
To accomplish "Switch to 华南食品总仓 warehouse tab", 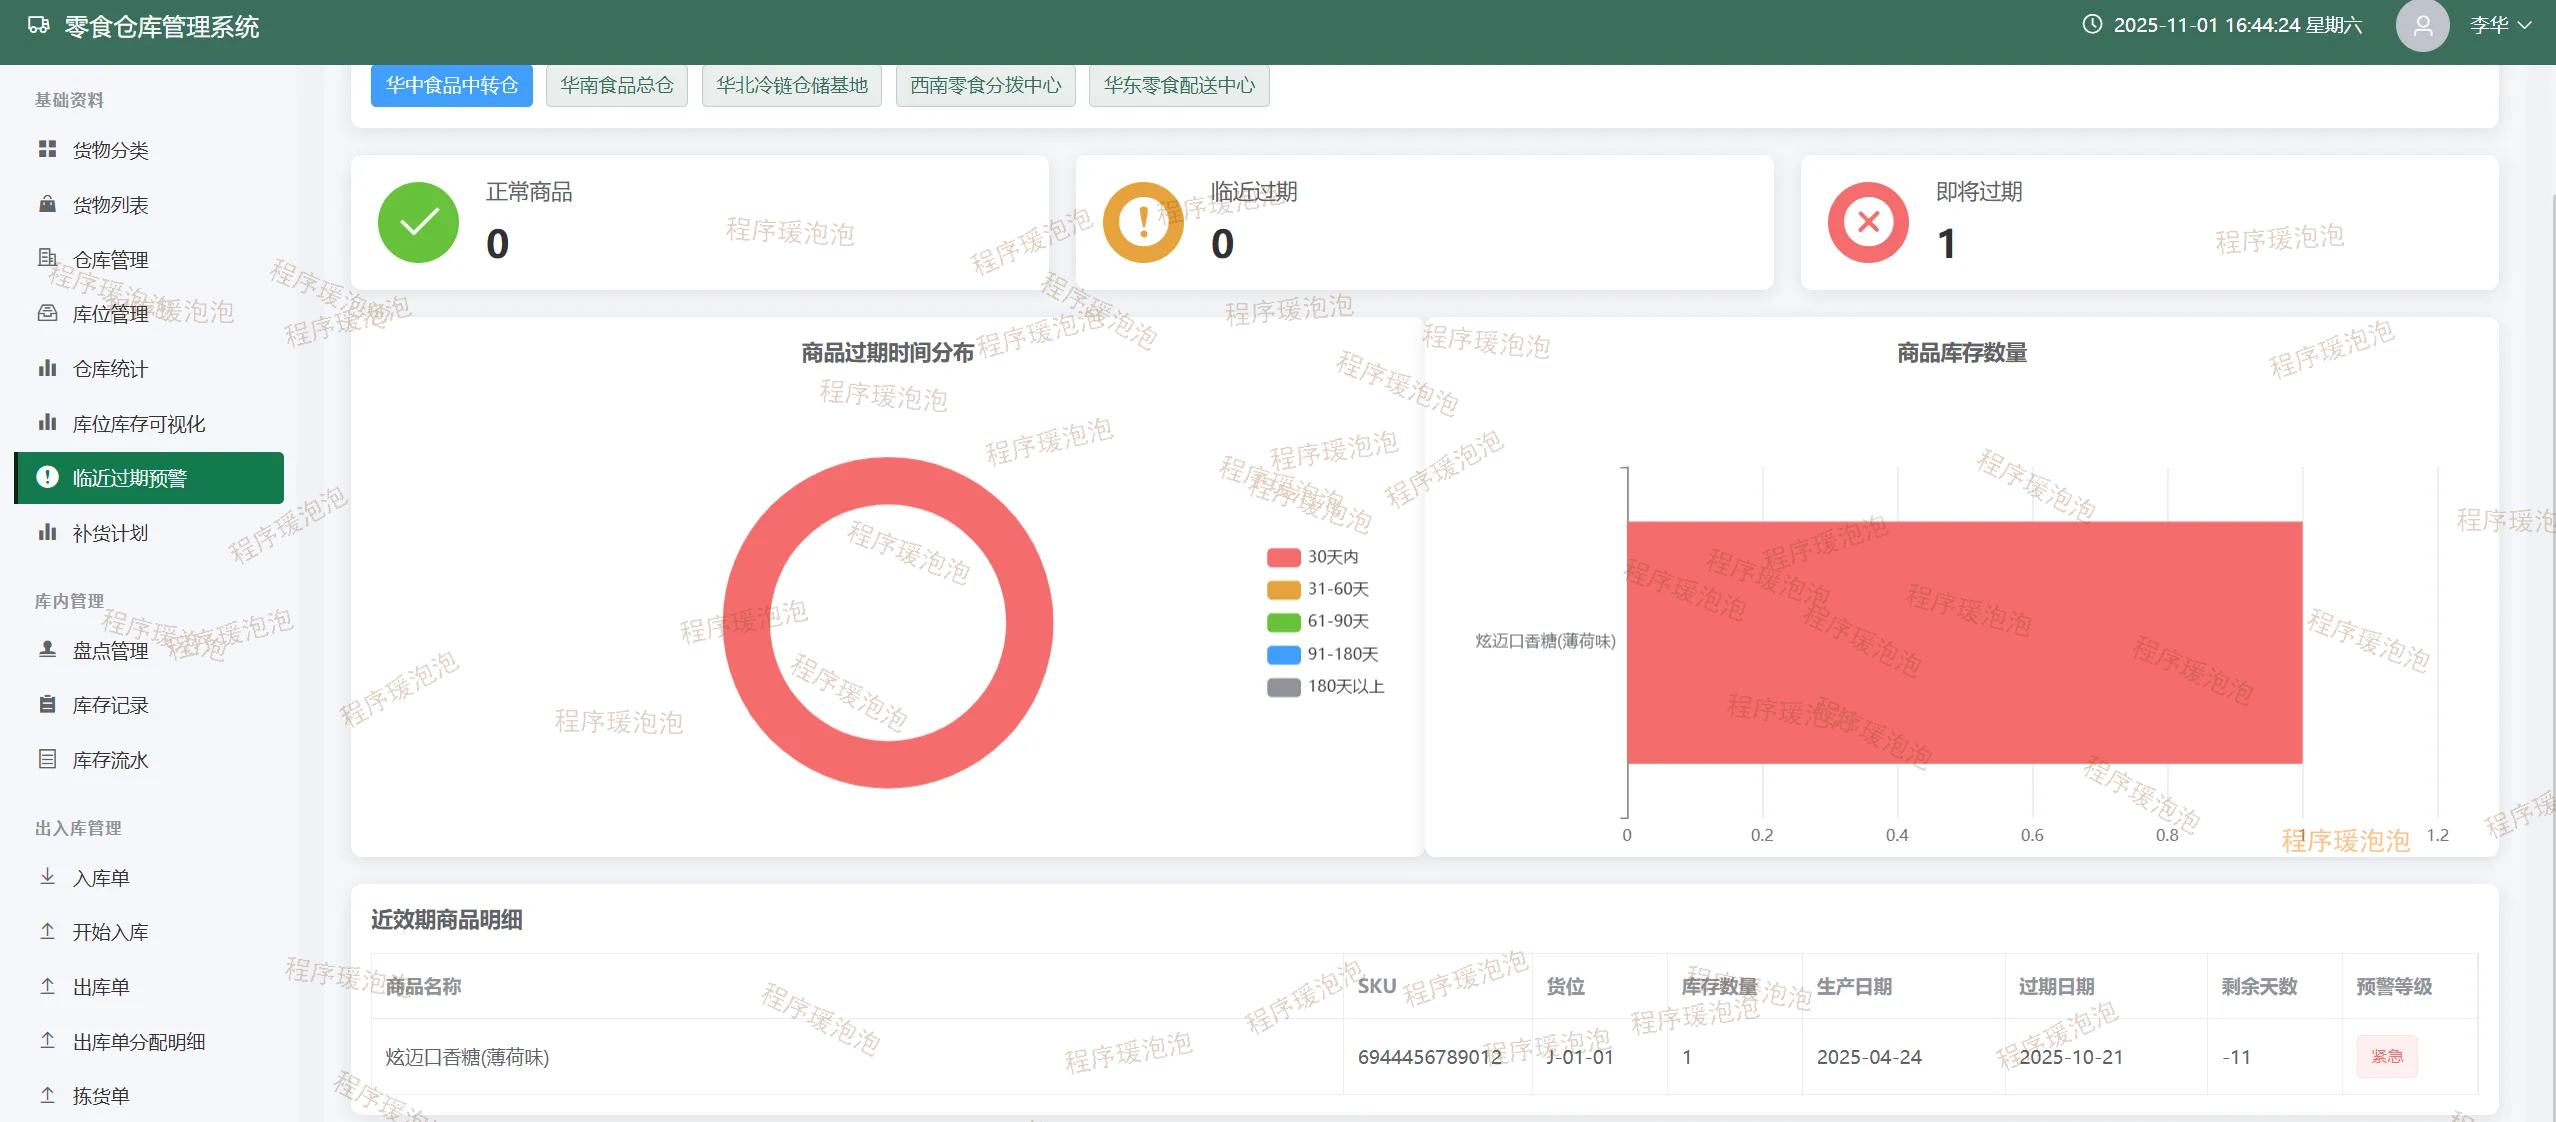I will (x=616, y=85).
